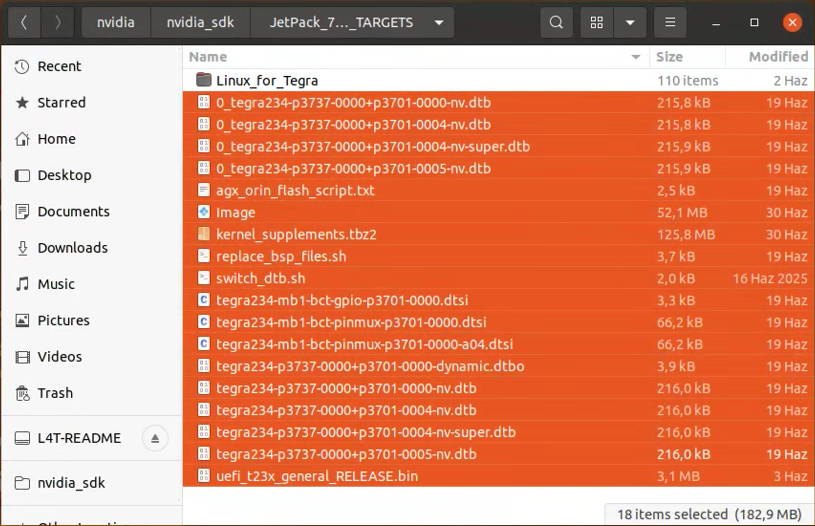Click kernel_supplements.tbz2 archive icon
Viewport: 815px width, 526px height.
click(204, 234)
